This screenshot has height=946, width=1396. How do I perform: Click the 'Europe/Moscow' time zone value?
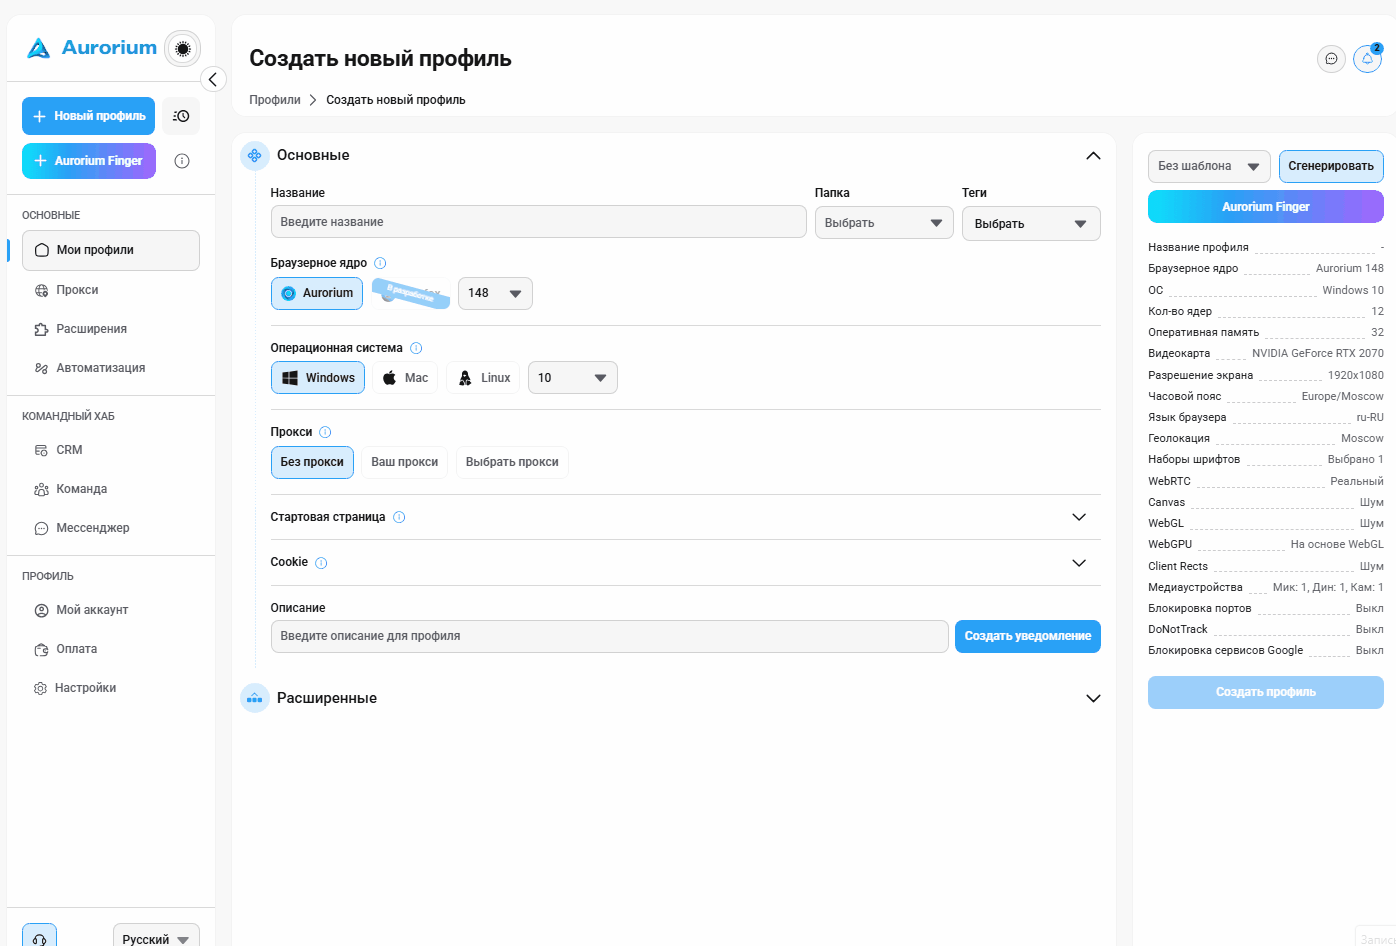(1343, 397)
